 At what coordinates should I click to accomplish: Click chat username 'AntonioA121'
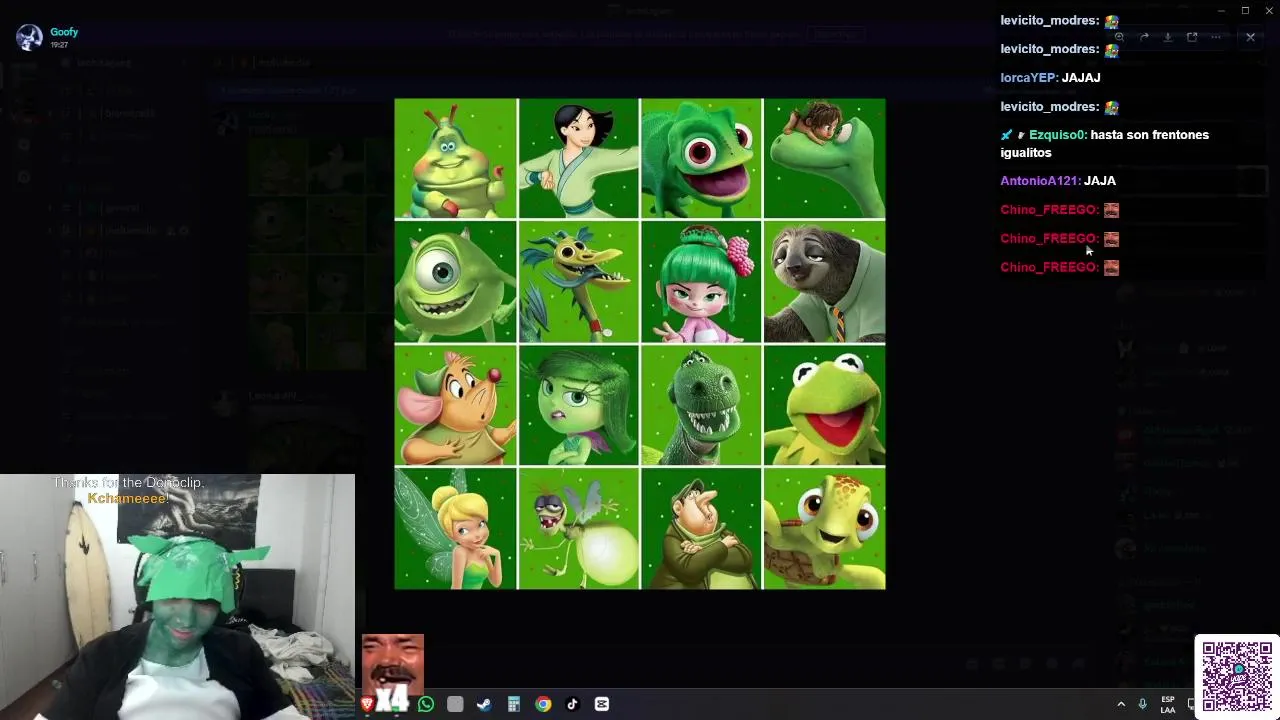1039,181
